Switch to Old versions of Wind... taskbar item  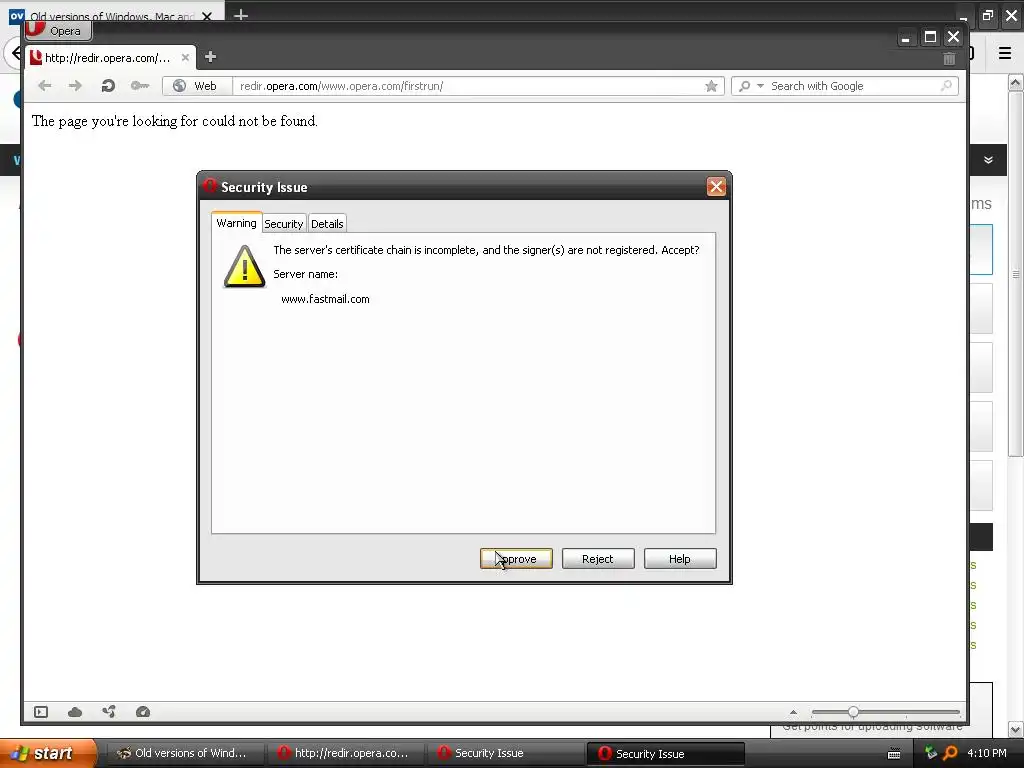point(183,753)
